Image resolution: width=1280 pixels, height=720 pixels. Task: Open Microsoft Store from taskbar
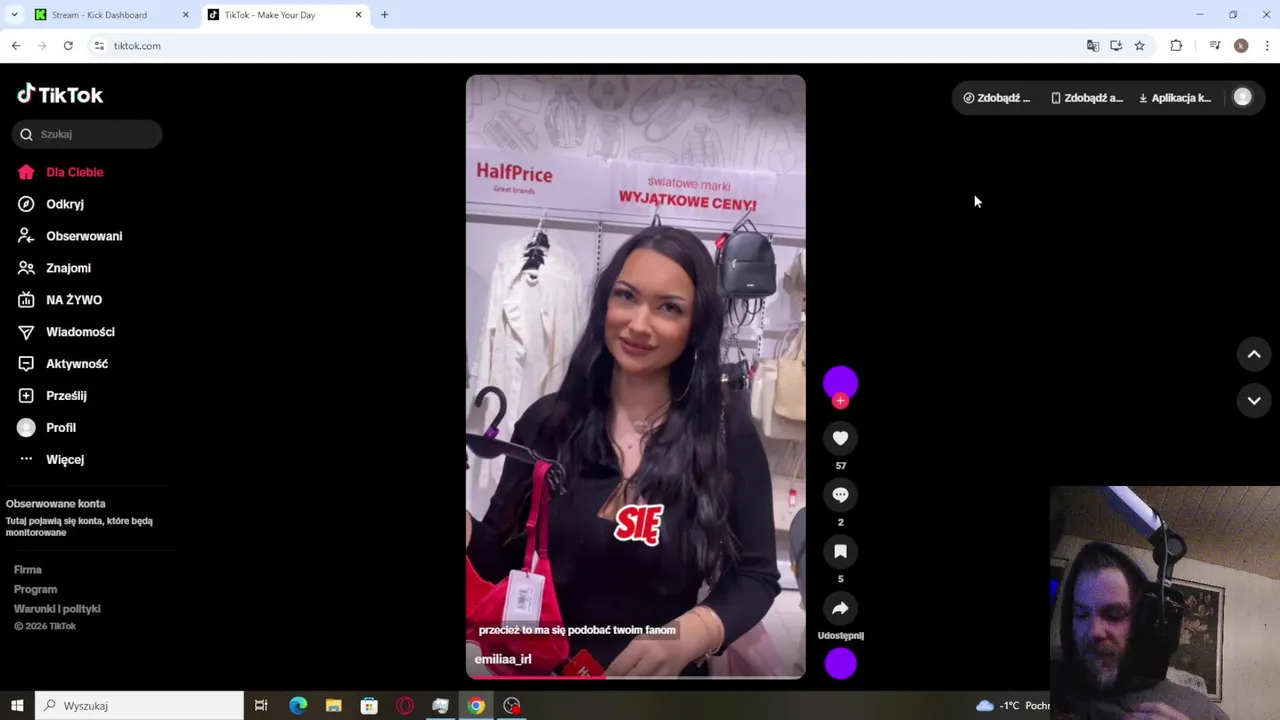coord(369,706)
